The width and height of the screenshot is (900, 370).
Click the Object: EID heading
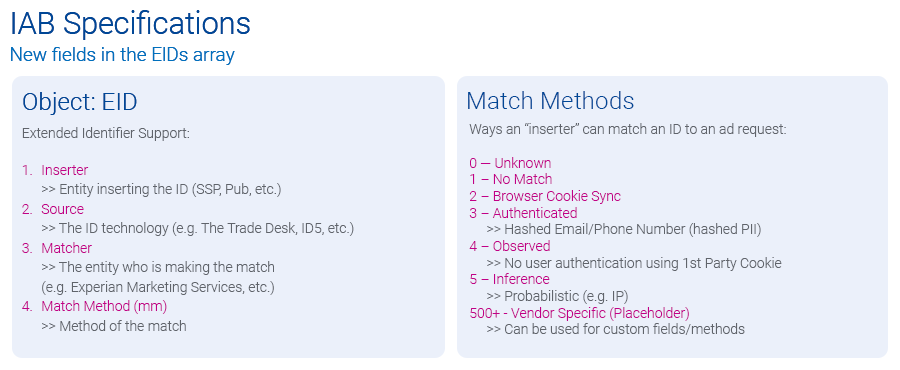[80, 102]
